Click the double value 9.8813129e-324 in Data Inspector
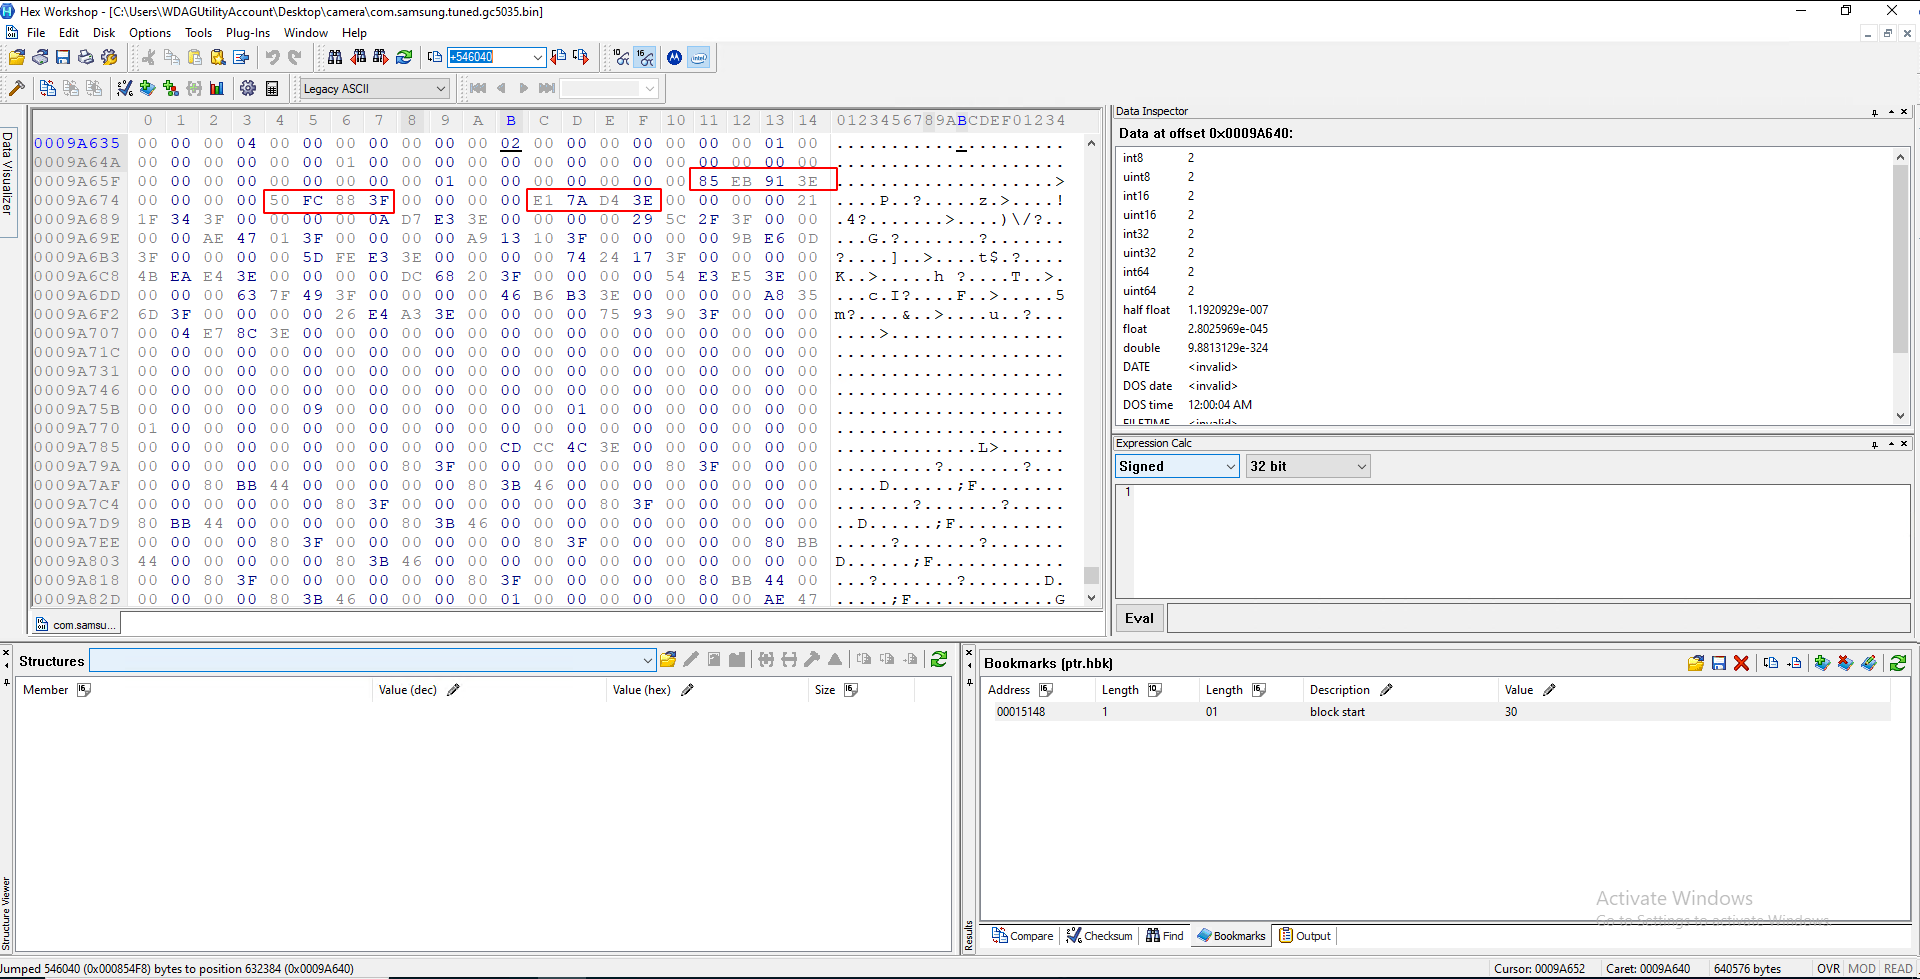 click(1227, 348)
